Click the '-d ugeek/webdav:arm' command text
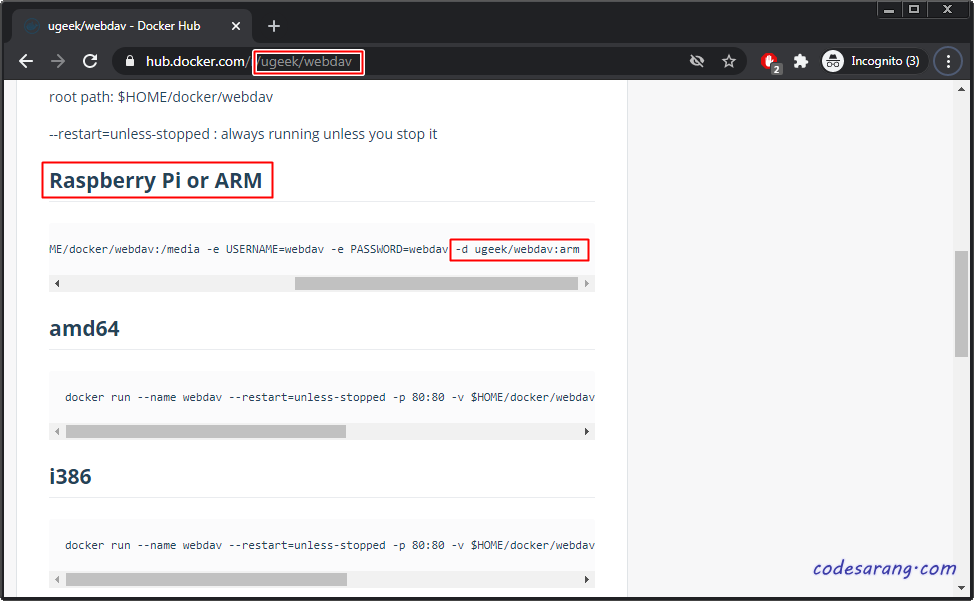The width and height of the screenshot is (974, 601). (x=517, y=250)
